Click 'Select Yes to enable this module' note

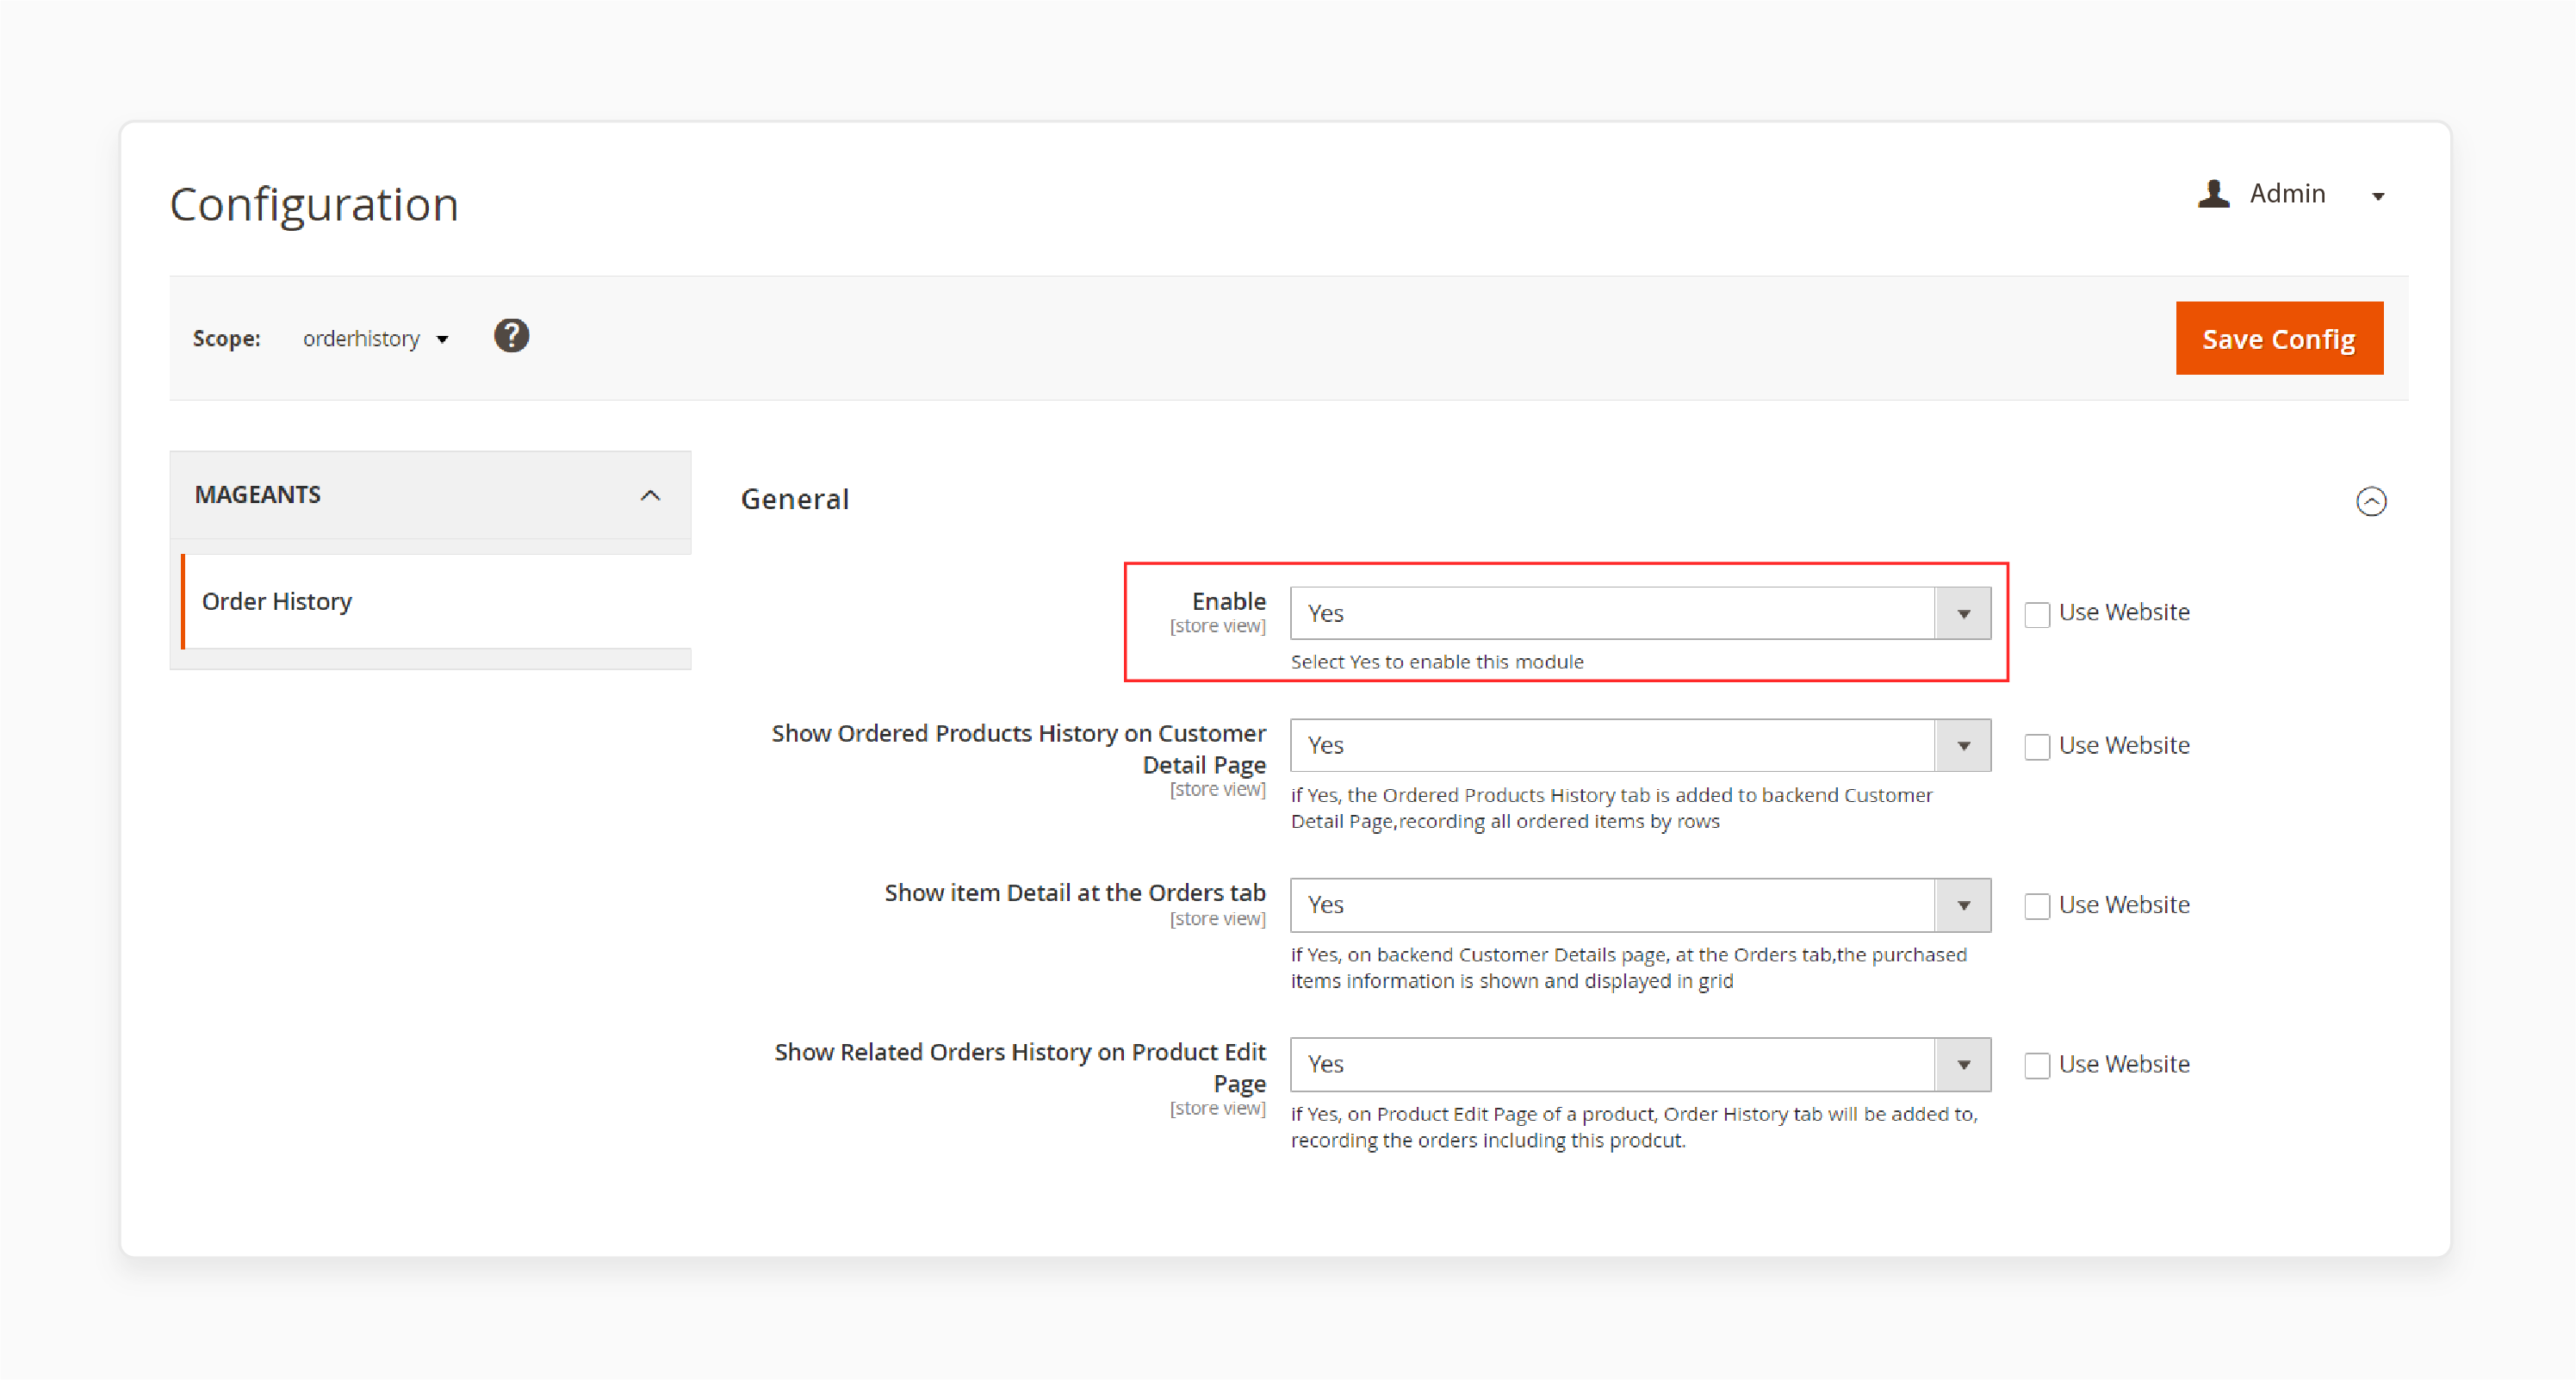(x=1437, y=662)
